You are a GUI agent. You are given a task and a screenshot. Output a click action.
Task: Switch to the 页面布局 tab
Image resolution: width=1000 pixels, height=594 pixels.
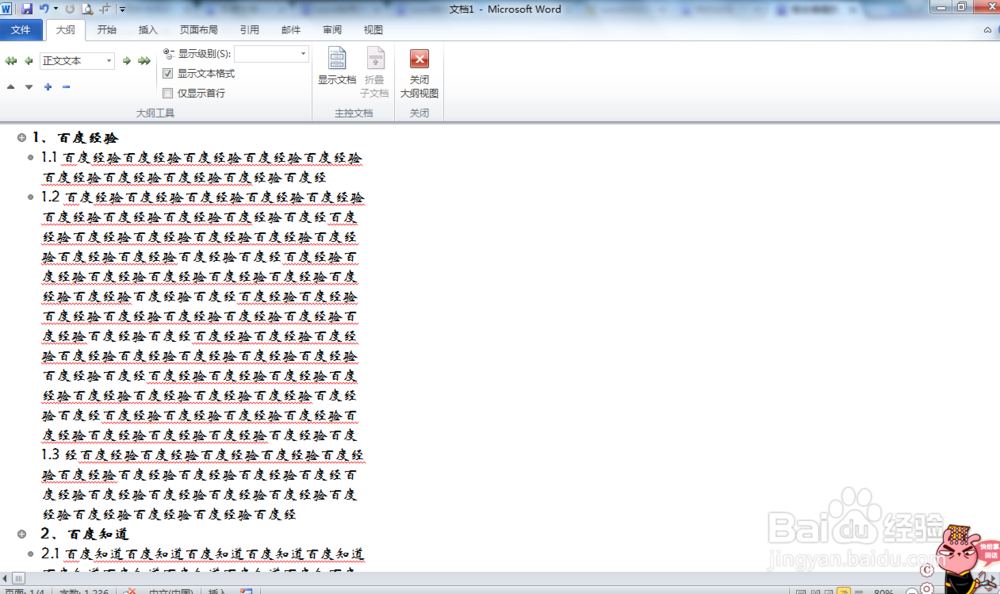click(198, 29)
